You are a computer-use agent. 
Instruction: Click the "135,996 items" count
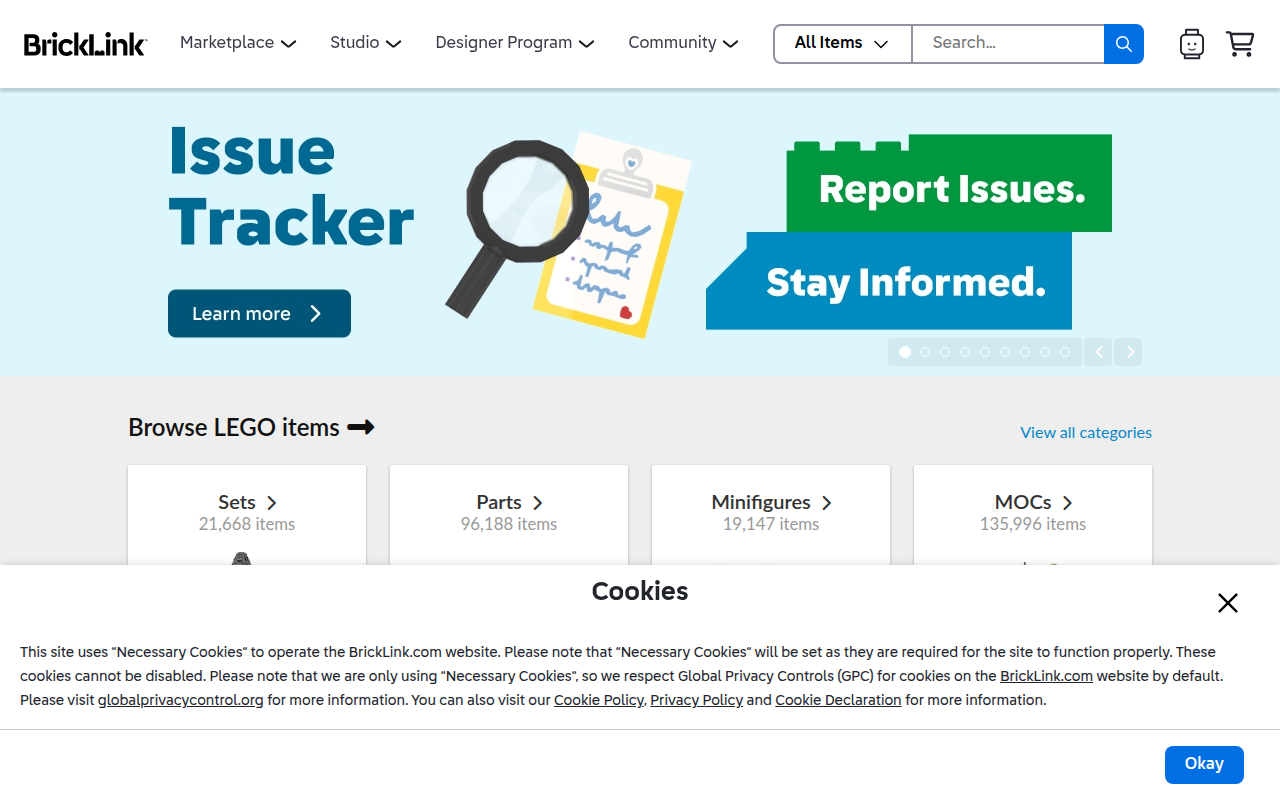coord(1033,524)
